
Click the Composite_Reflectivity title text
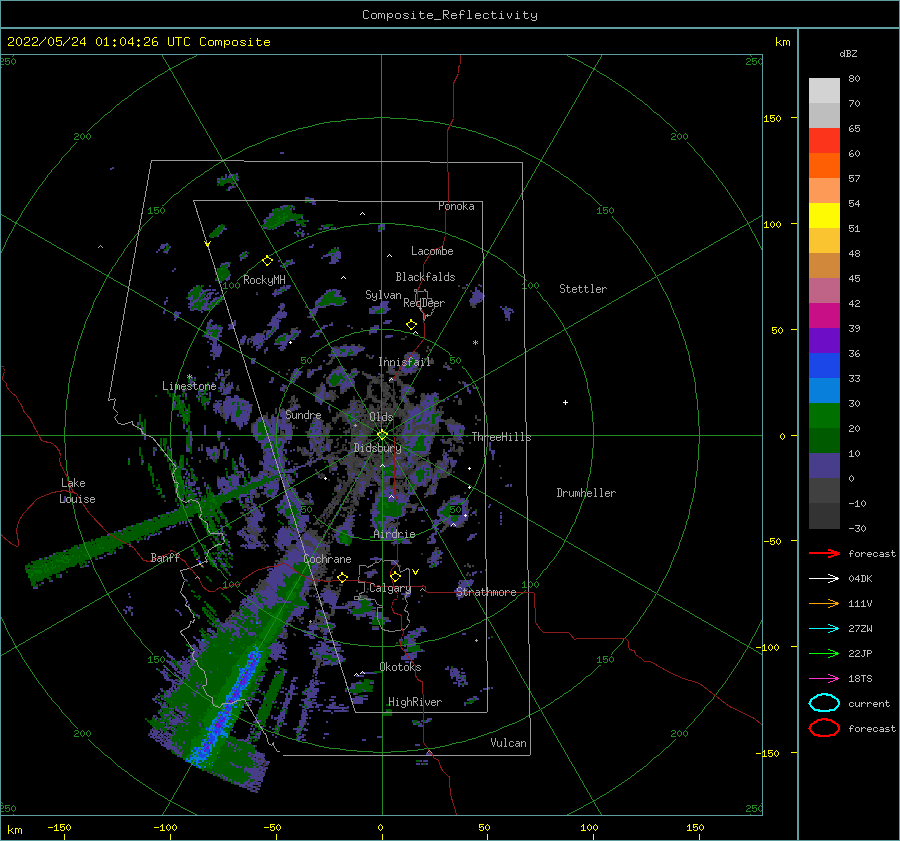tap(450, 15)
